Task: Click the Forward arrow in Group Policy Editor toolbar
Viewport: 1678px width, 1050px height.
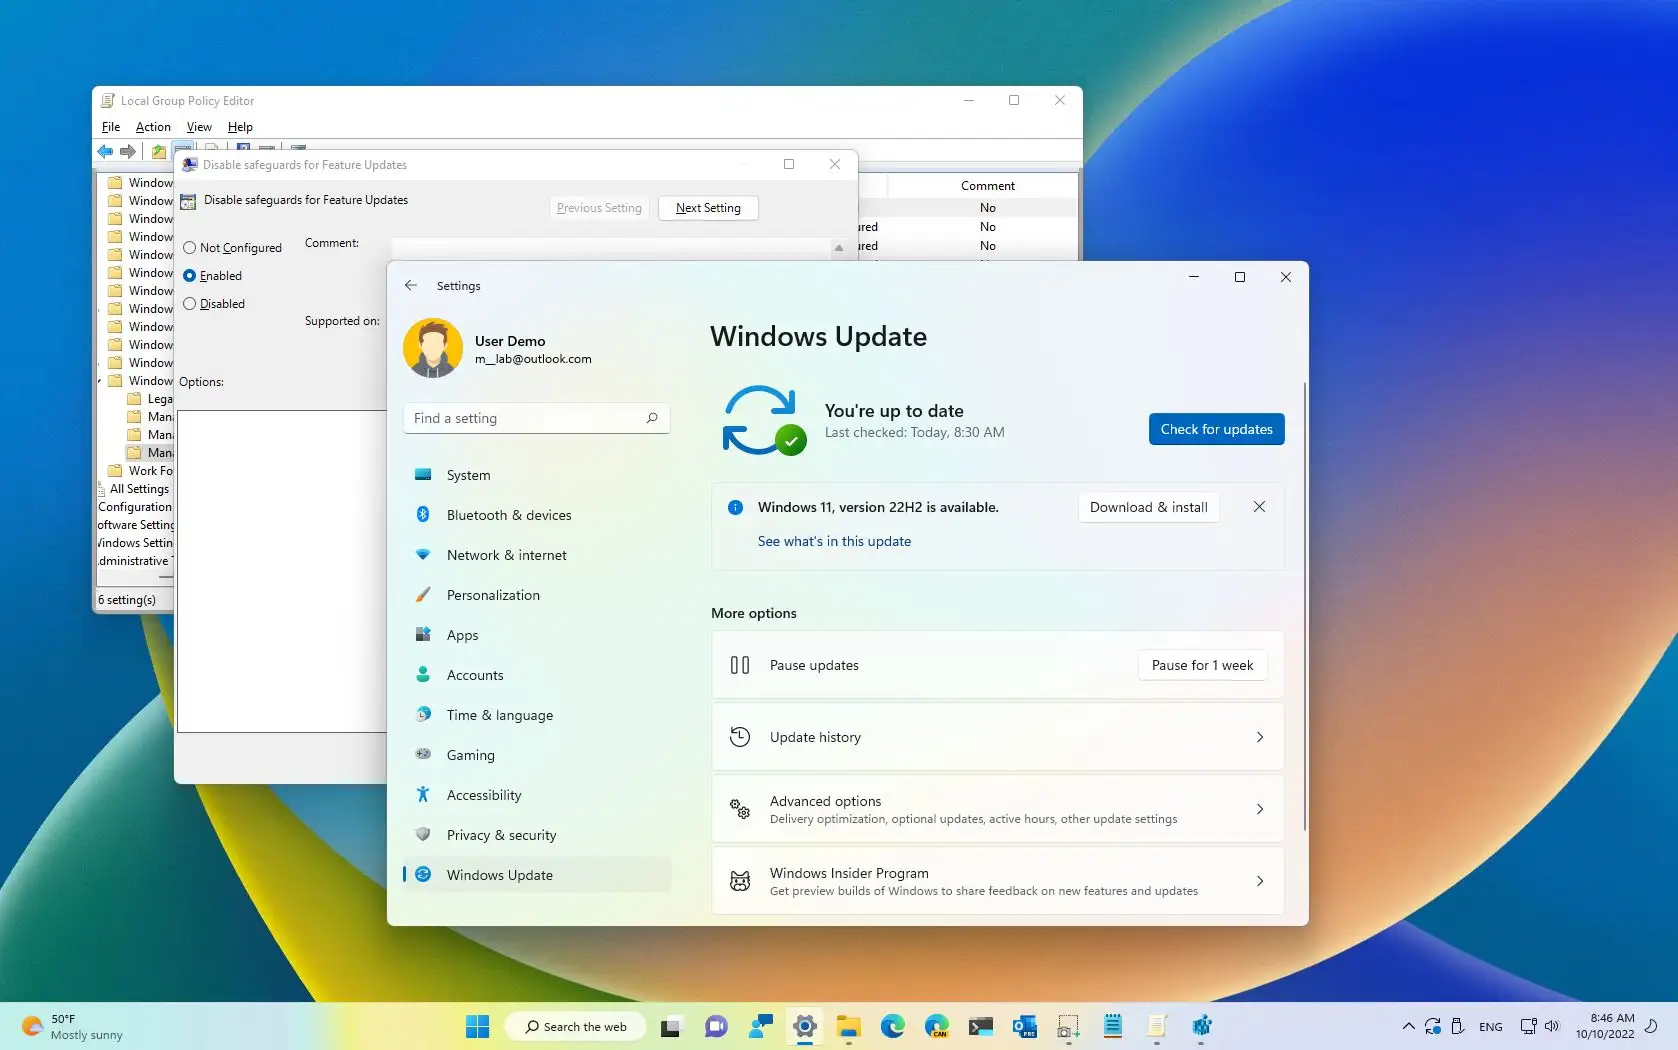Action: (128, 151)
